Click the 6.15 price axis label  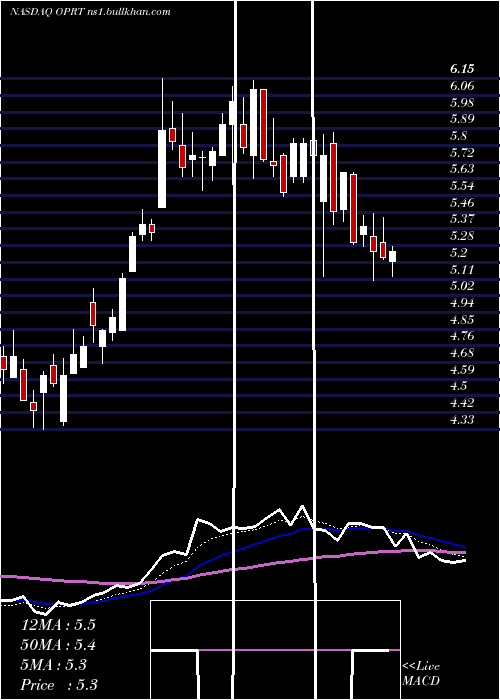(x=462, y=69)
